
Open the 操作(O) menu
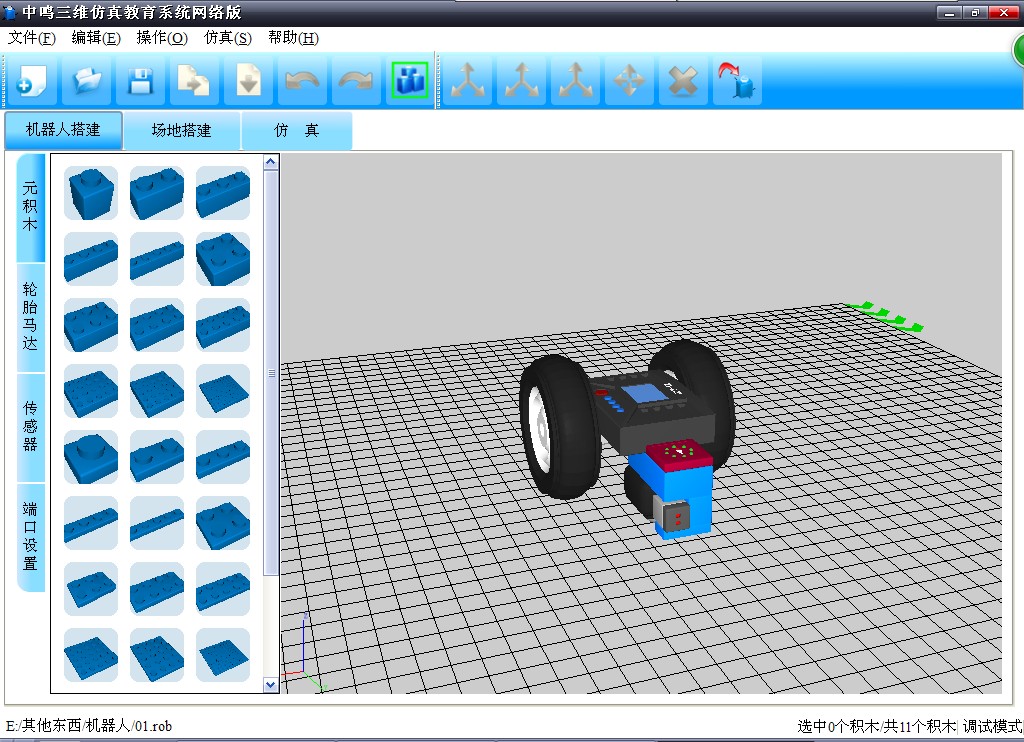point(162,38)
